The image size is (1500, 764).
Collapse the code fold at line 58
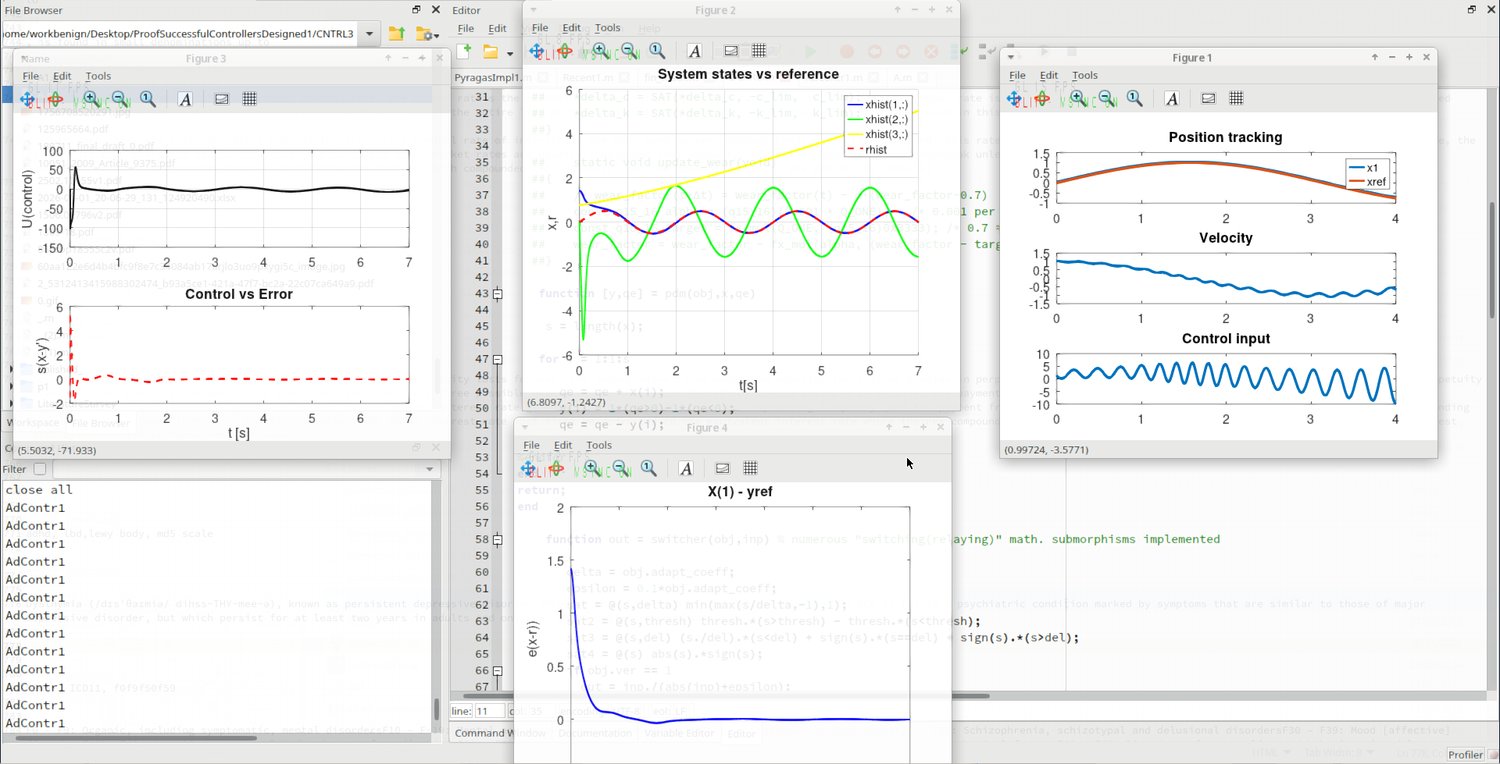497,540
